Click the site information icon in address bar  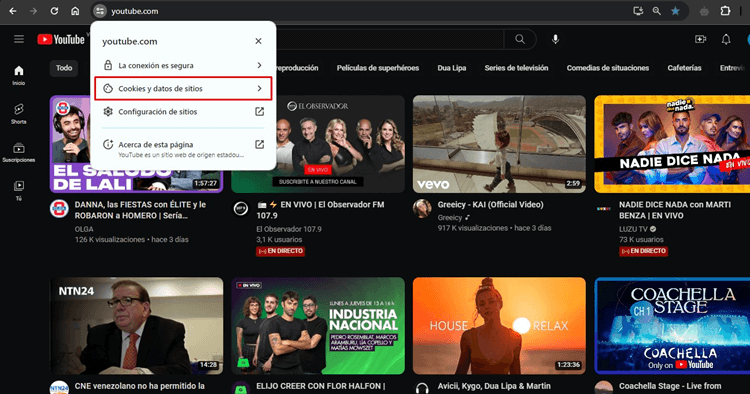(99, 11)
